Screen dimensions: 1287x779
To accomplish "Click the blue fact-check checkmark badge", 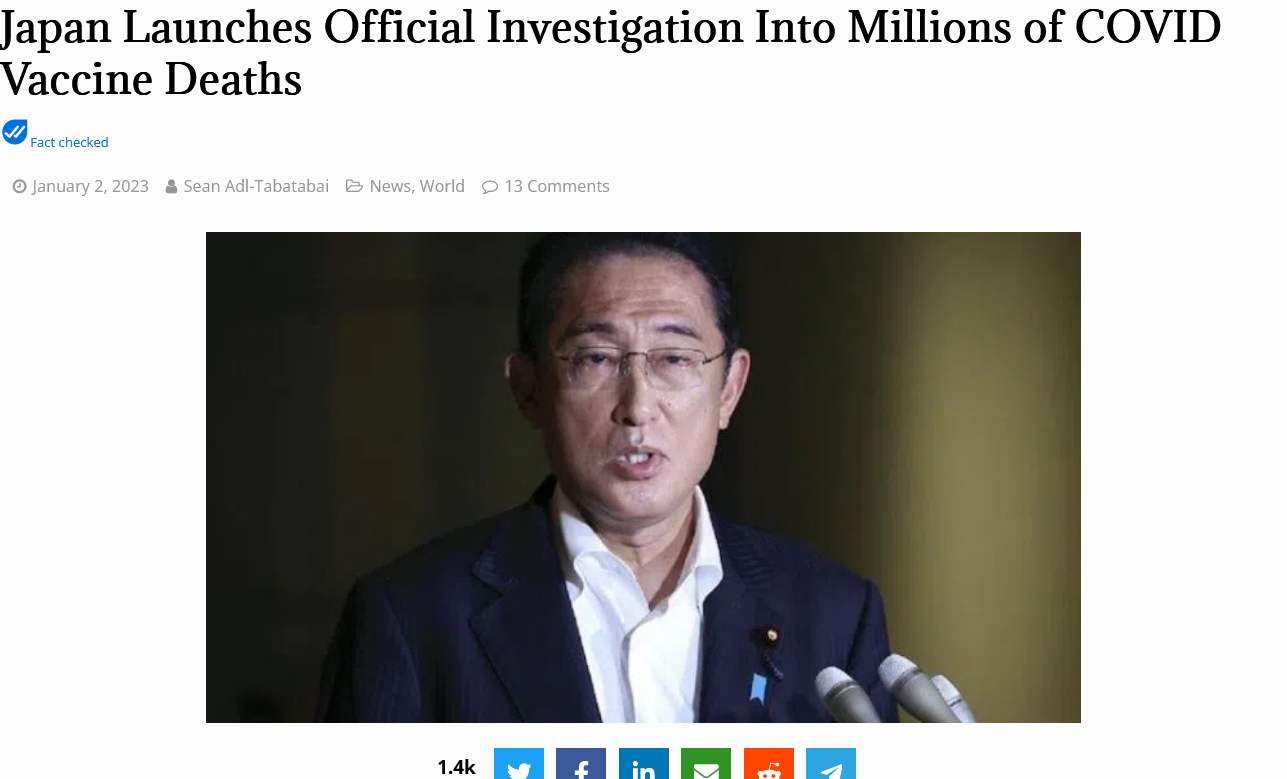I will click(x=15, y=132).
